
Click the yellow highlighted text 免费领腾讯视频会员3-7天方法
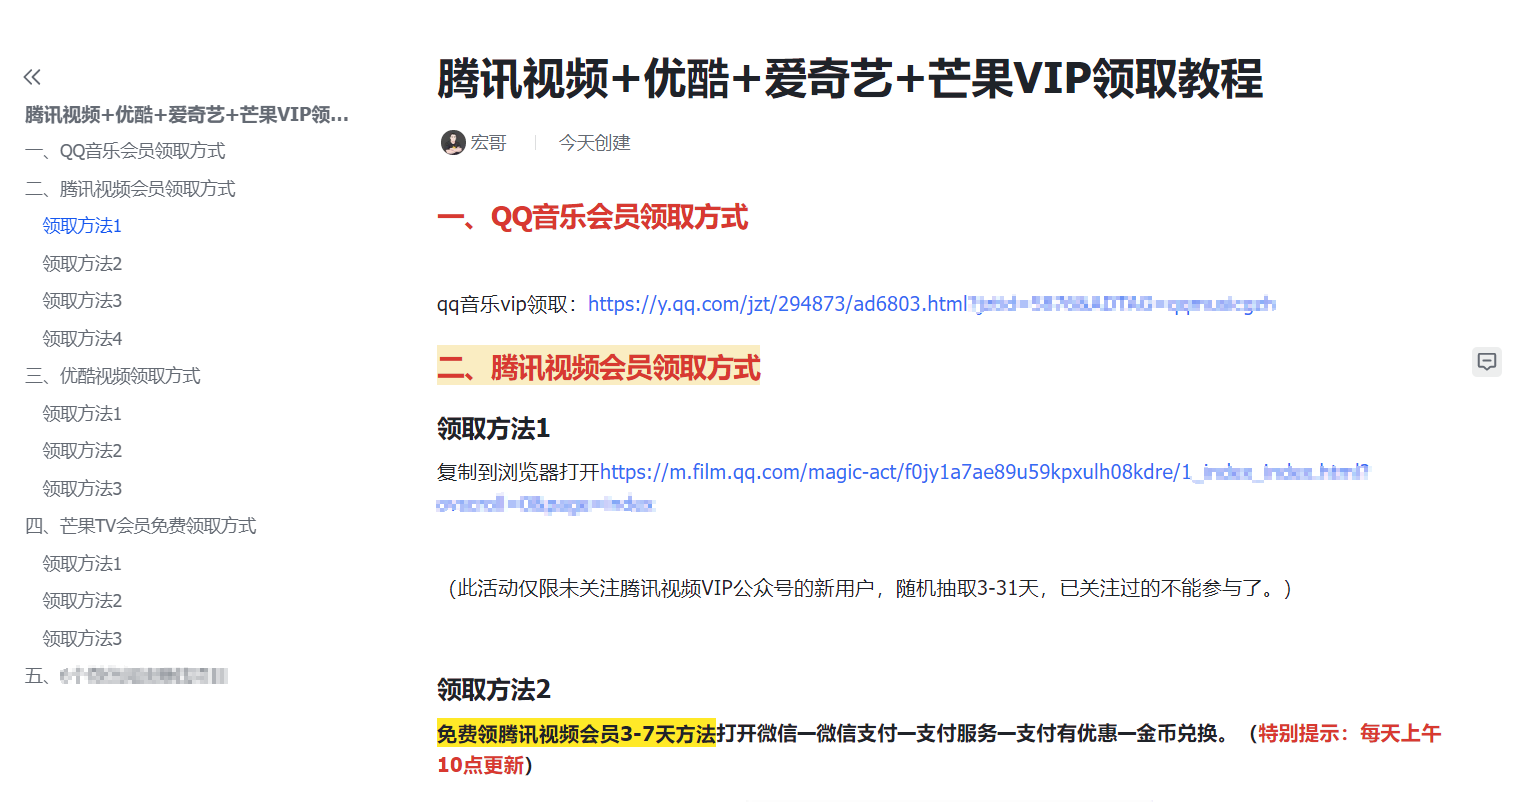coord(573,733)
